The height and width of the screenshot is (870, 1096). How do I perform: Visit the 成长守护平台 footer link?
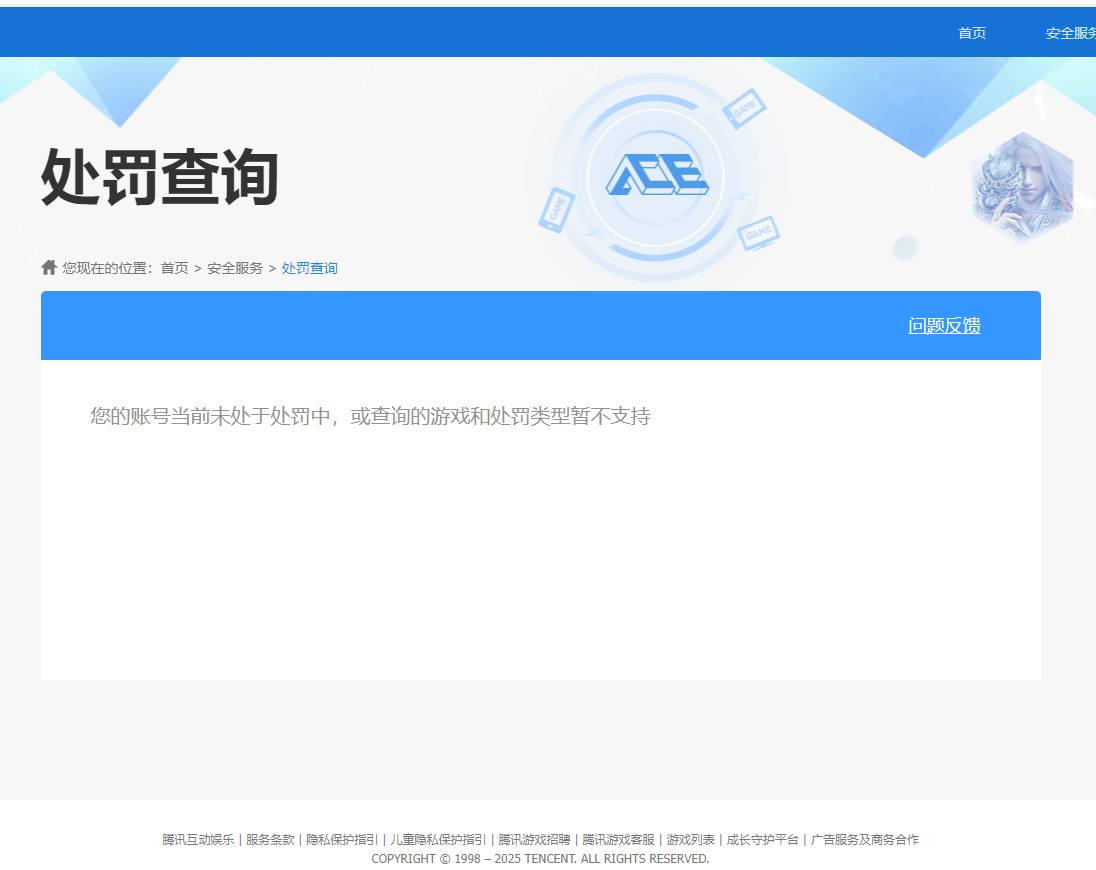click(x=763, y=840)
